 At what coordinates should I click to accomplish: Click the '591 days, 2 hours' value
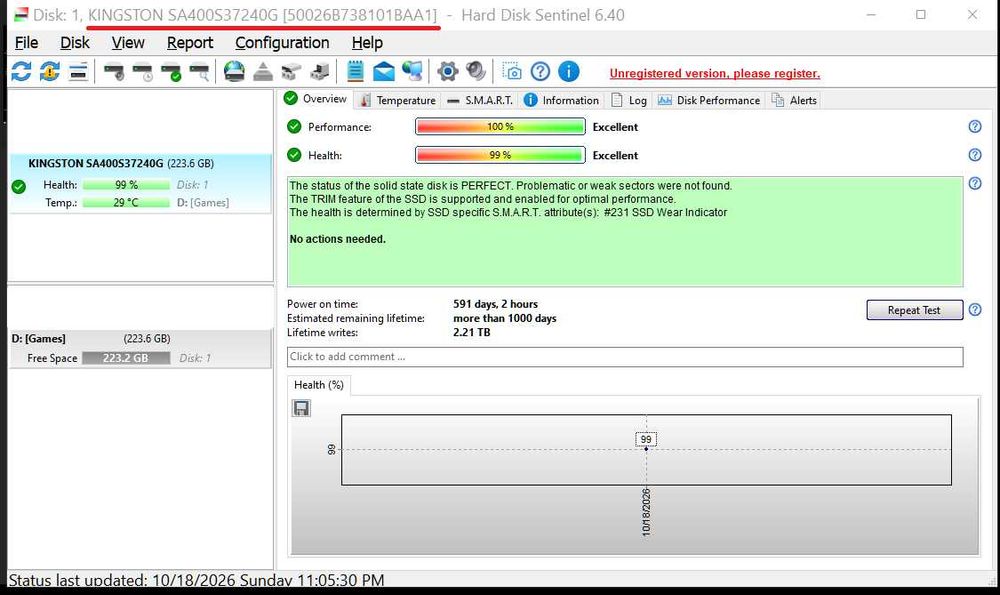click(x=495, y=304)
